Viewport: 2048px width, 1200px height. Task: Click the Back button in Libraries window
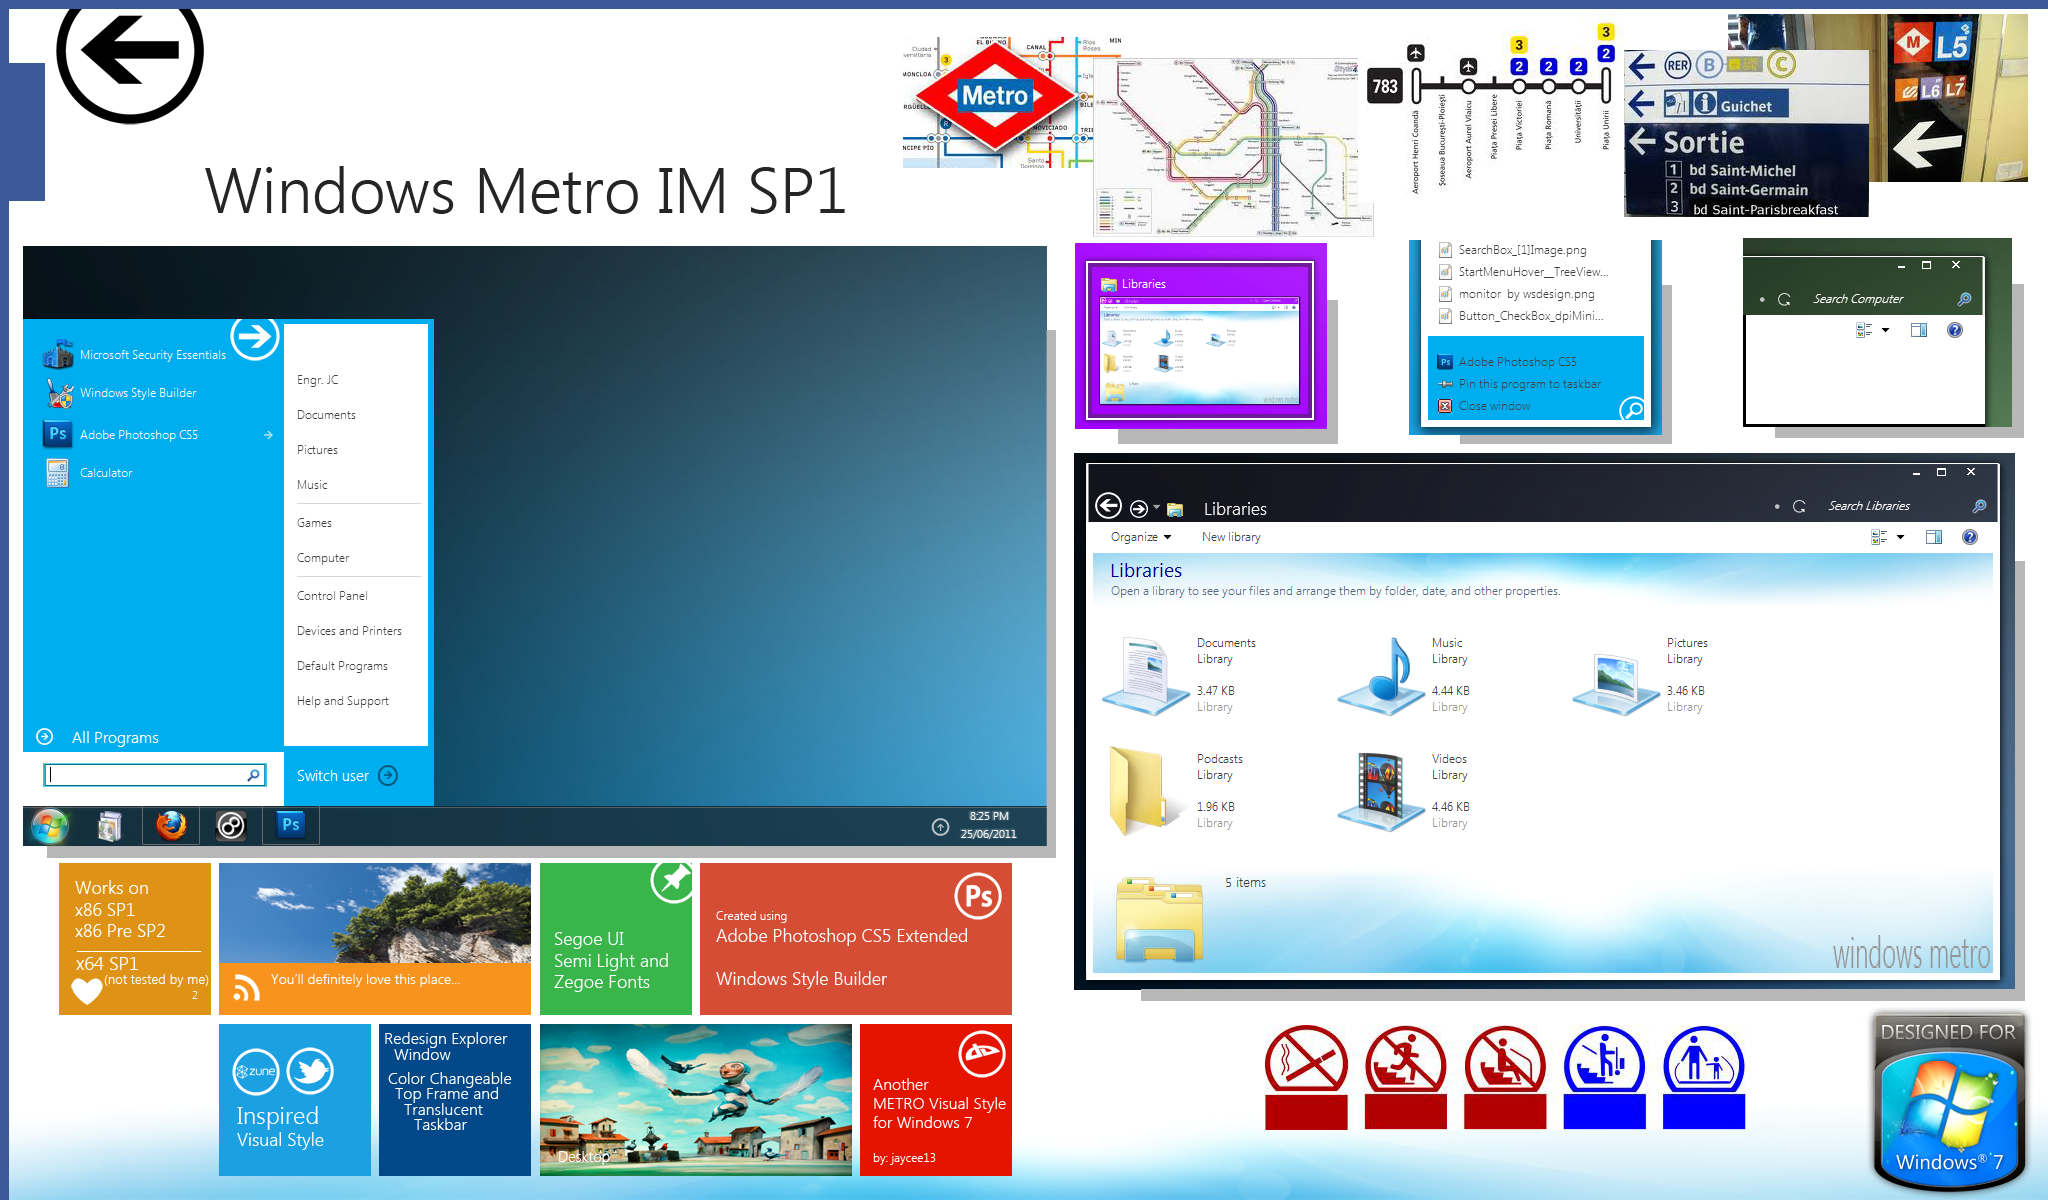point(1108,506)
